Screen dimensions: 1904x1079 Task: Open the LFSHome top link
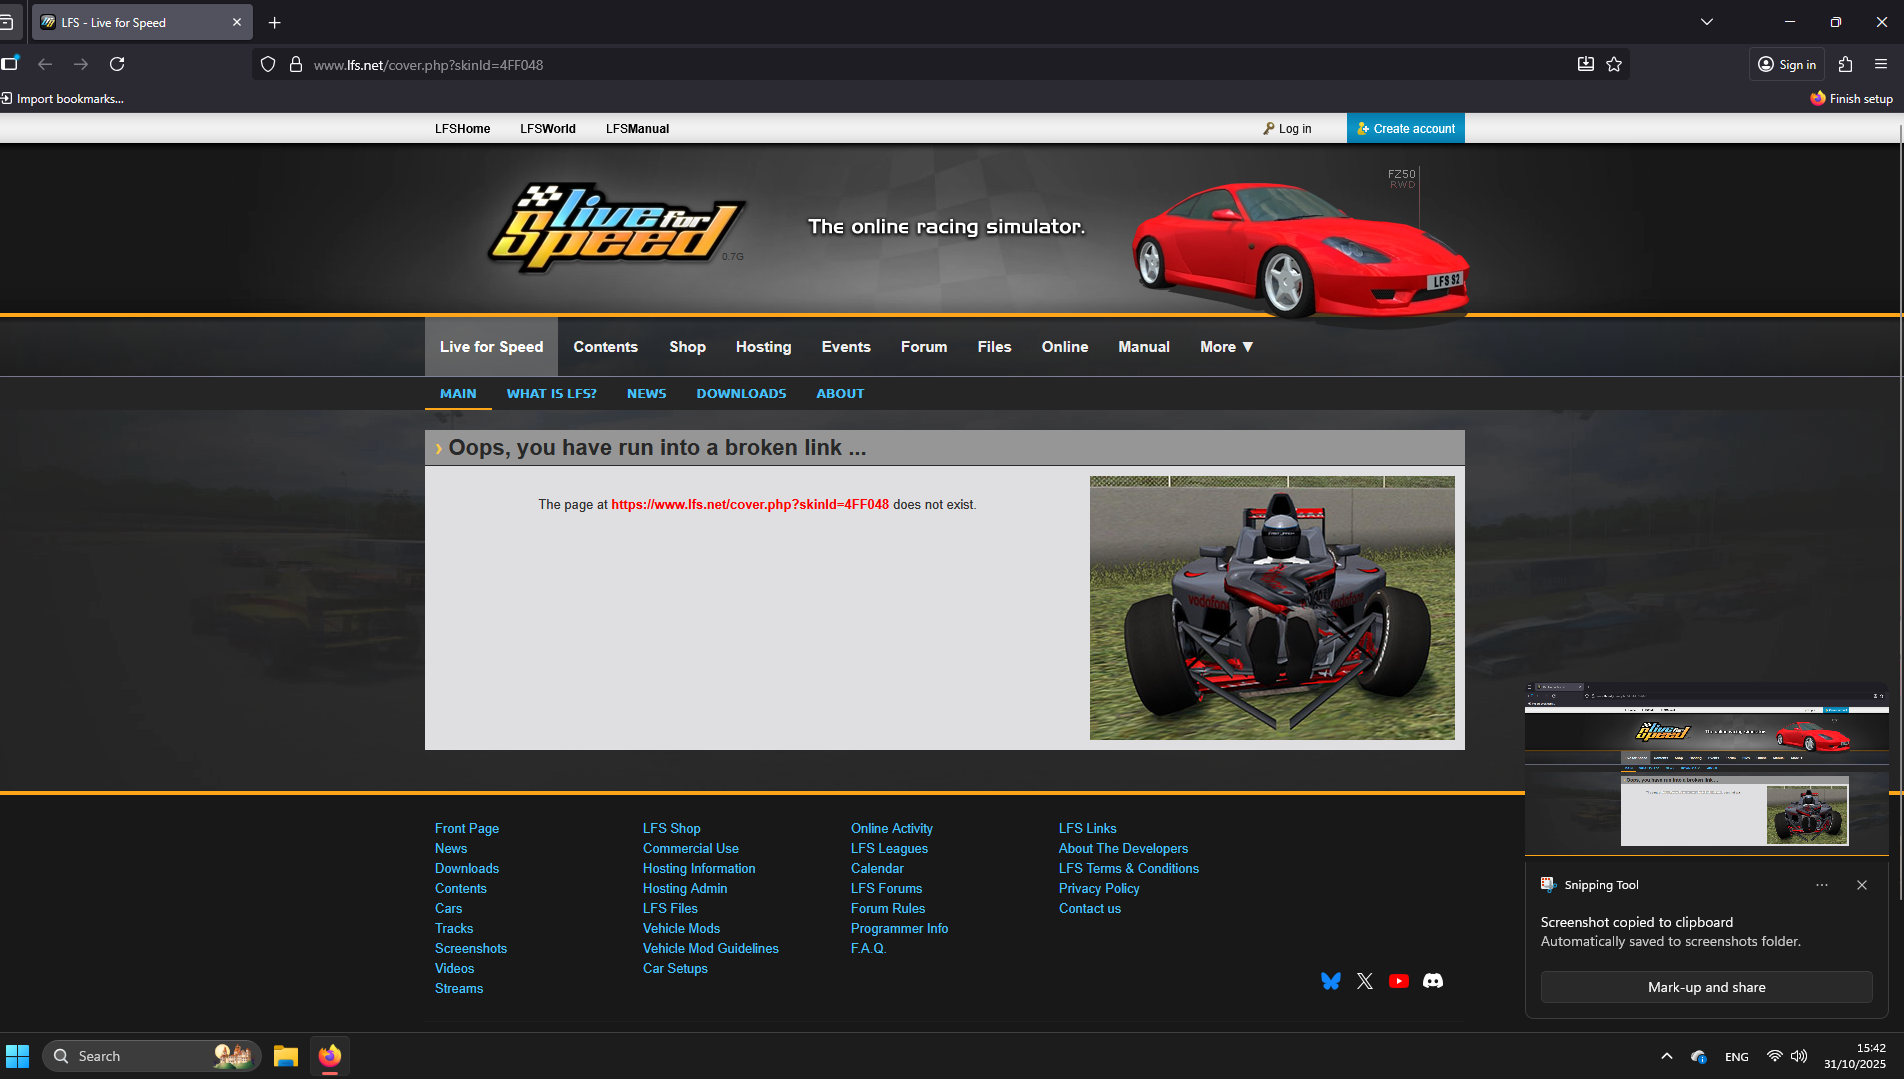click(x=463, y=129)
